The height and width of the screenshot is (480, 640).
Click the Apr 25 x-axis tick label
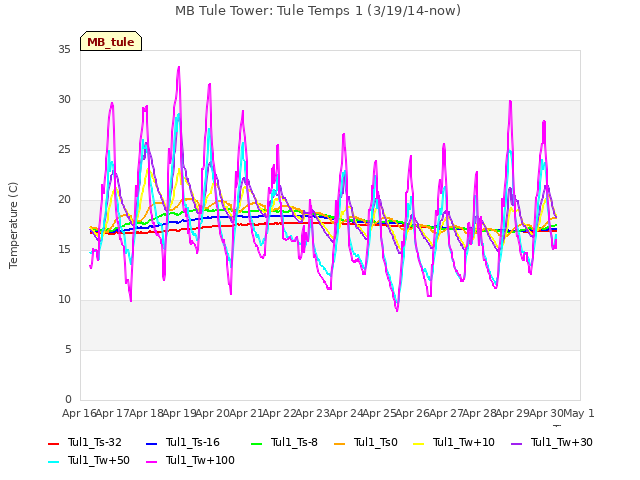[x=379, y=413]
